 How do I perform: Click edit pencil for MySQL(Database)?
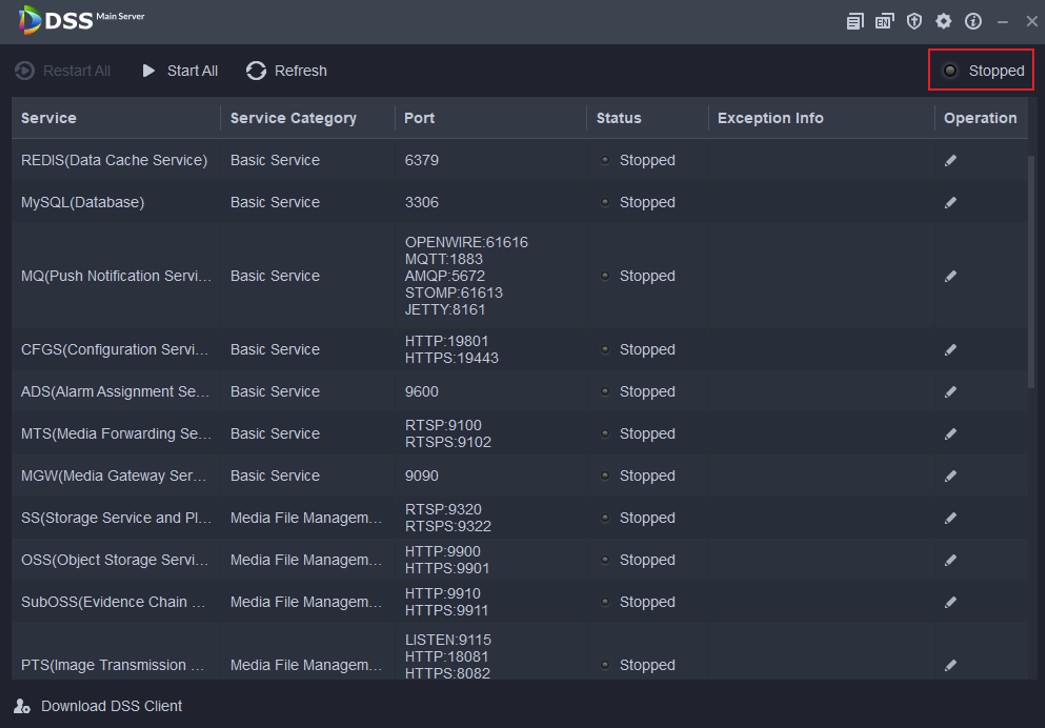(x=950, y=203)
